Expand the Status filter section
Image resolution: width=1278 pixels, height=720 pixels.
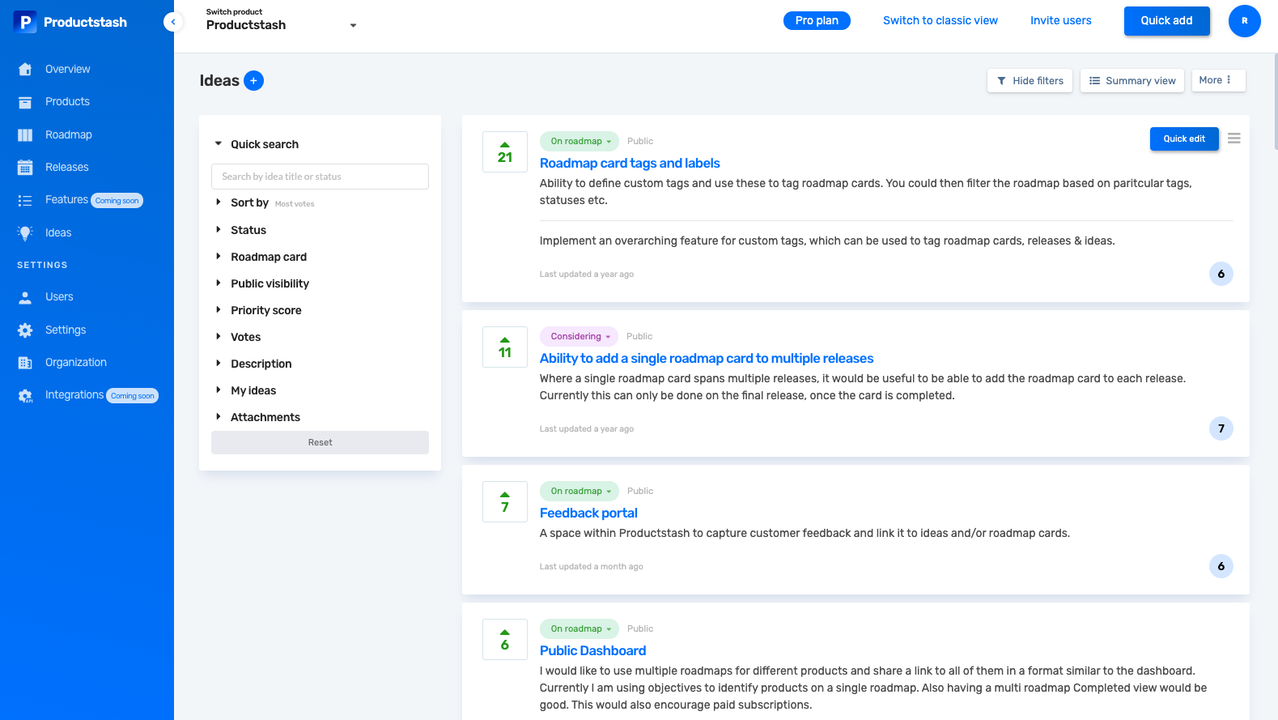(x=248, y=230)
